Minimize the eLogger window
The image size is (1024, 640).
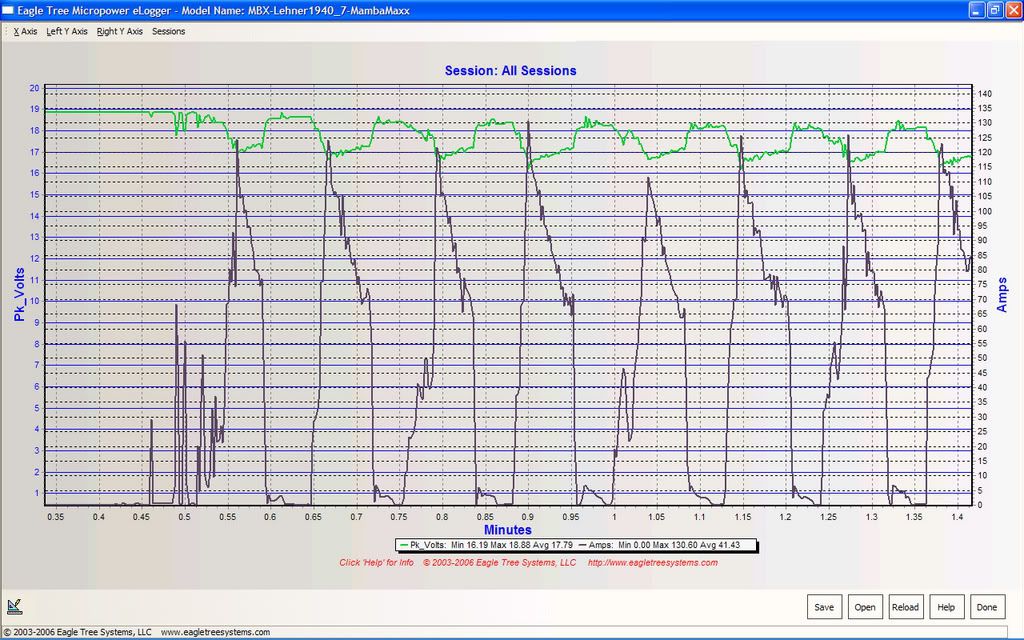point(976,10)
